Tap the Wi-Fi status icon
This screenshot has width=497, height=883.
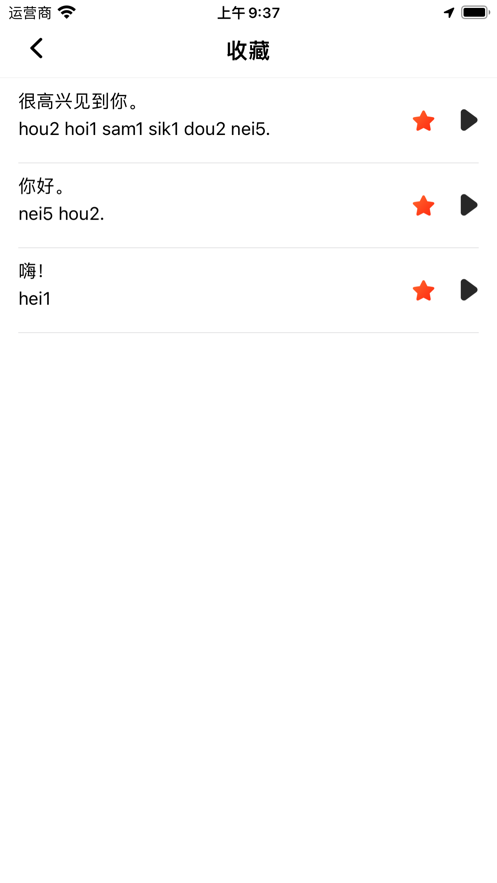(67, 12)
